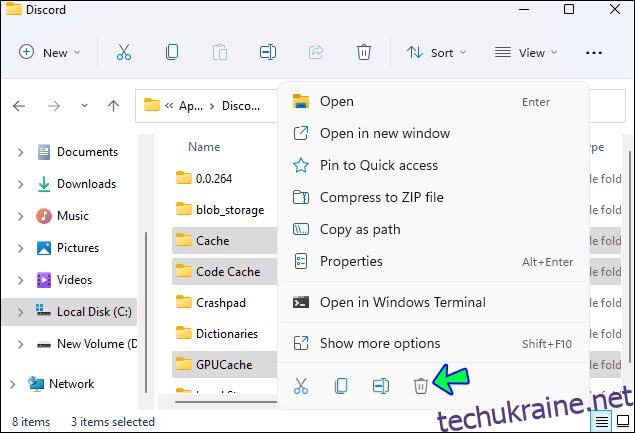Choose Properties from context menu
The height and width of the screenshot is (433, 635).
(433, 262)
